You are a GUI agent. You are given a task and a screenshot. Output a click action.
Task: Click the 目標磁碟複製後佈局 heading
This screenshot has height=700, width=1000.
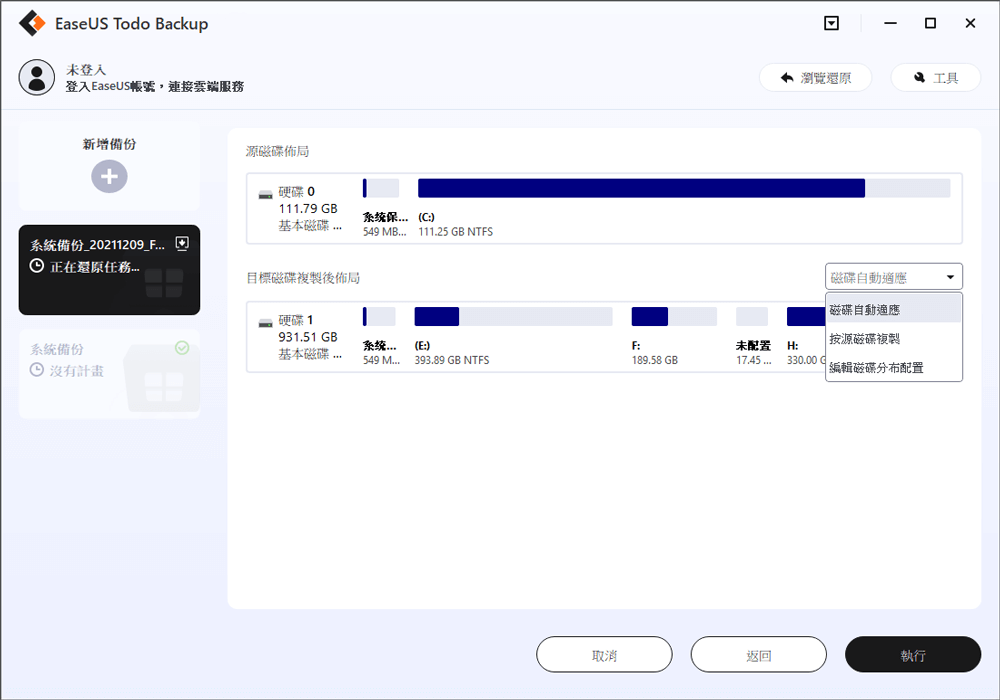point(303,277)
